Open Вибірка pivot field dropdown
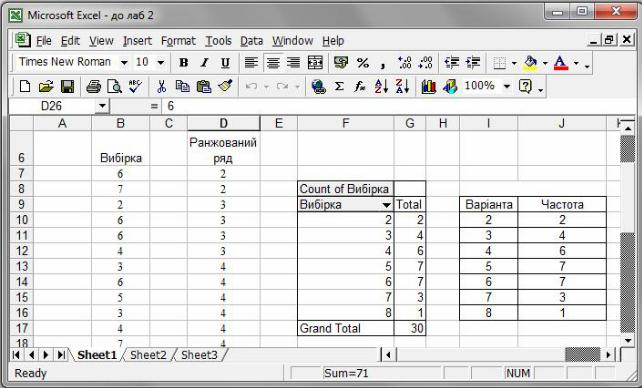 tap(386, 205)
